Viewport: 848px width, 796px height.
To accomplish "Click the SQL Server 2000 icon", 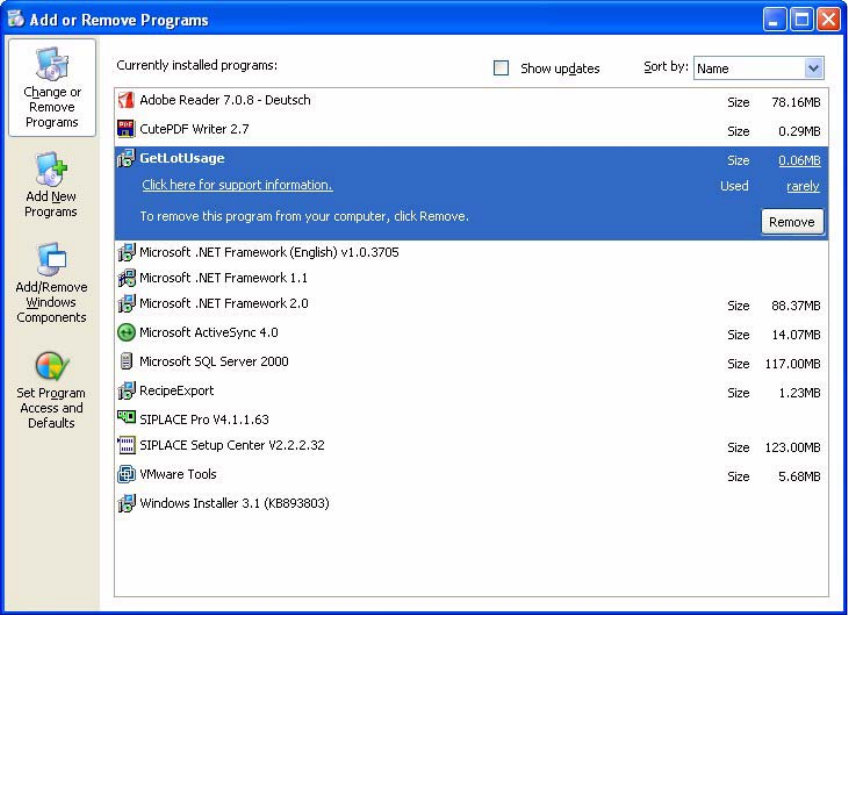I will pyautogui.click(x=126, y=361).
